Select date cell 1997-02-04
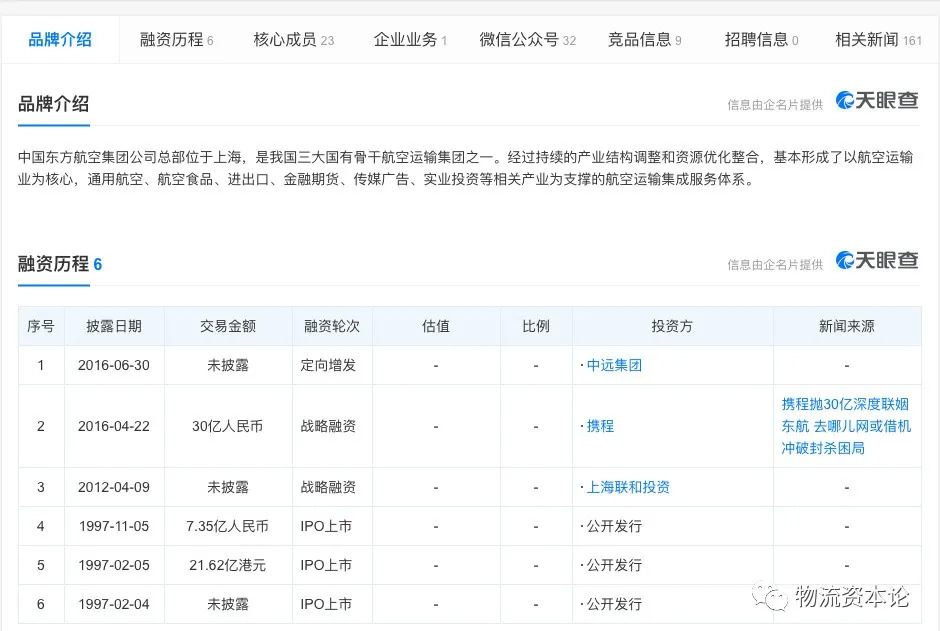 [114, 604]
